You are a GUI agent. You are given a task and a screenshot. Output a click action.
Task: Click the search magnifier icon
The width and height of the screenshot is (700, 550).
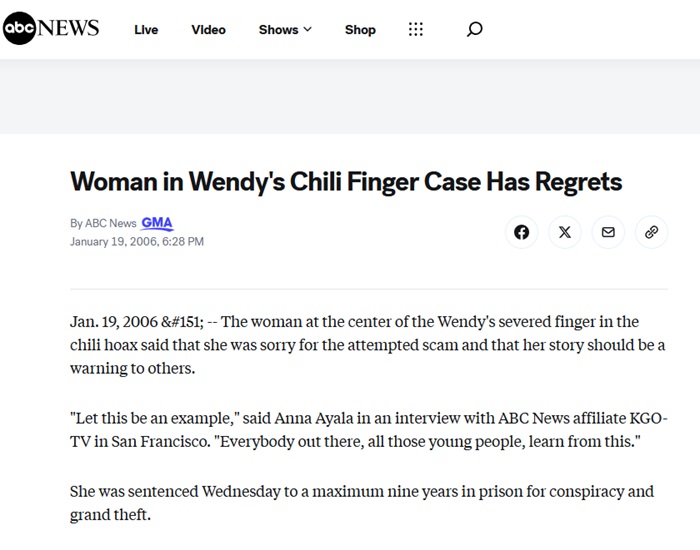[475, 29]
